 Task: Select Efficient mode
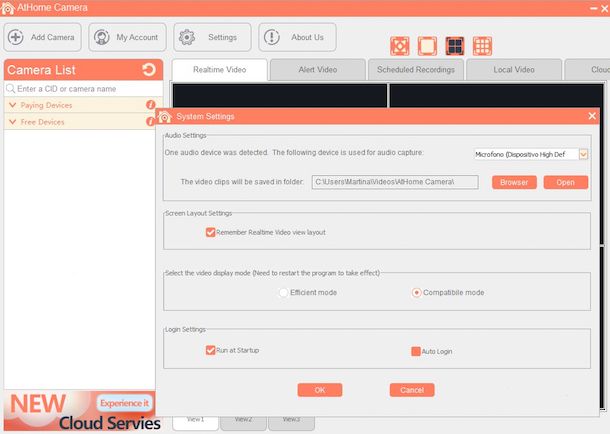click(x=284, y=292)
